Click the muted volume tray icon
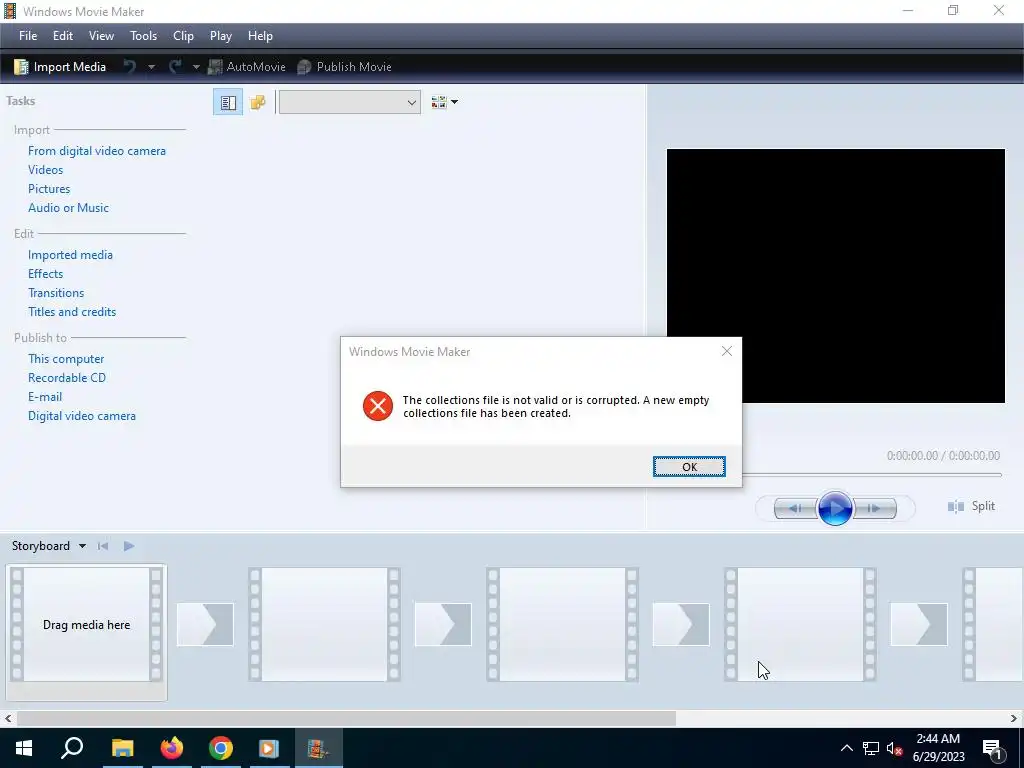Screen dimensions: 1024x768 [894, 748]
